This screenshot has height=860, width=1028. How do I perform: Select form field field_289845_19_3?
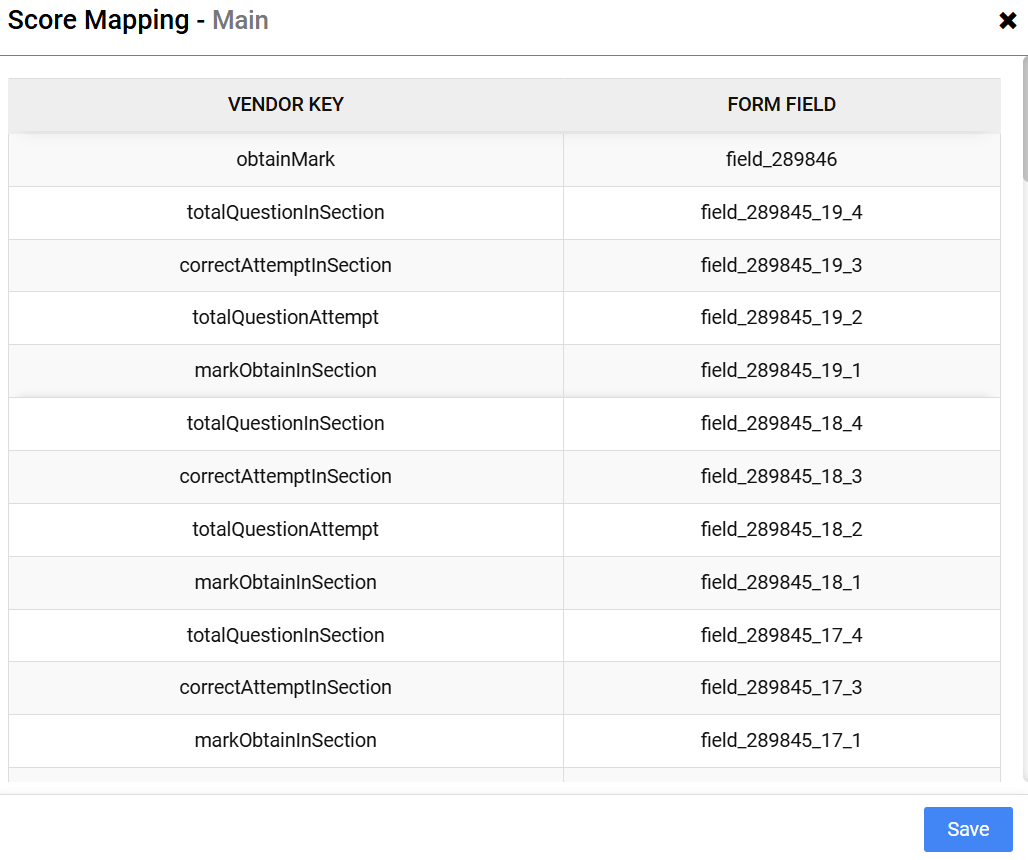point(781,265)
